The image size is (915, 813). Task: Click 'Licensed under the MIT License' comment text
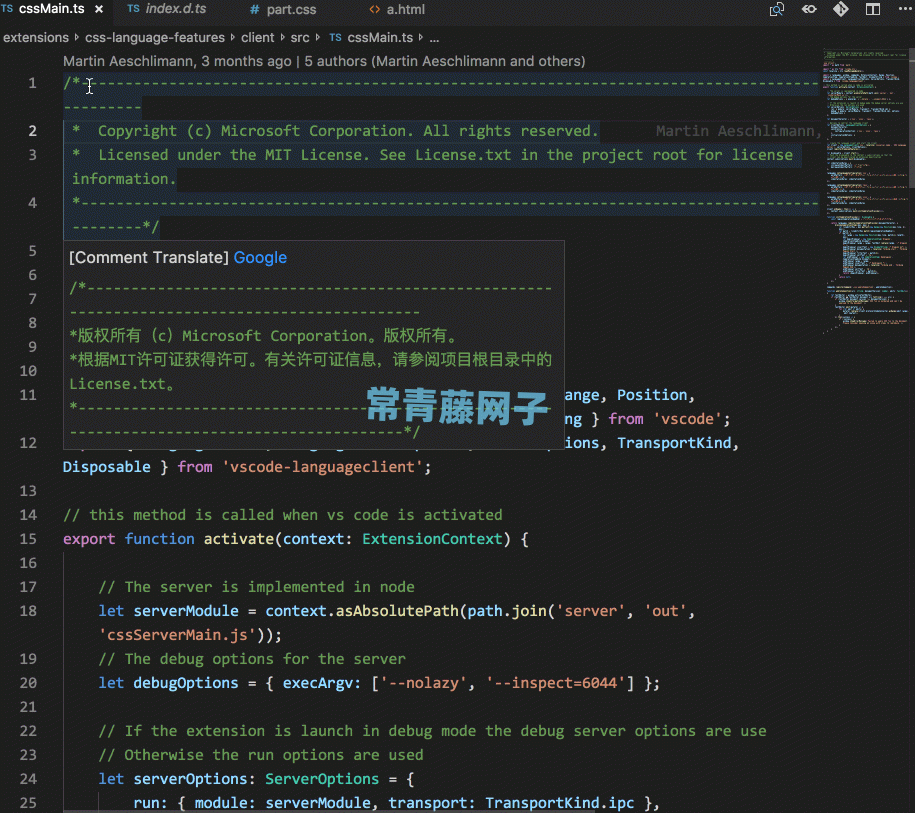click(233, 155)
